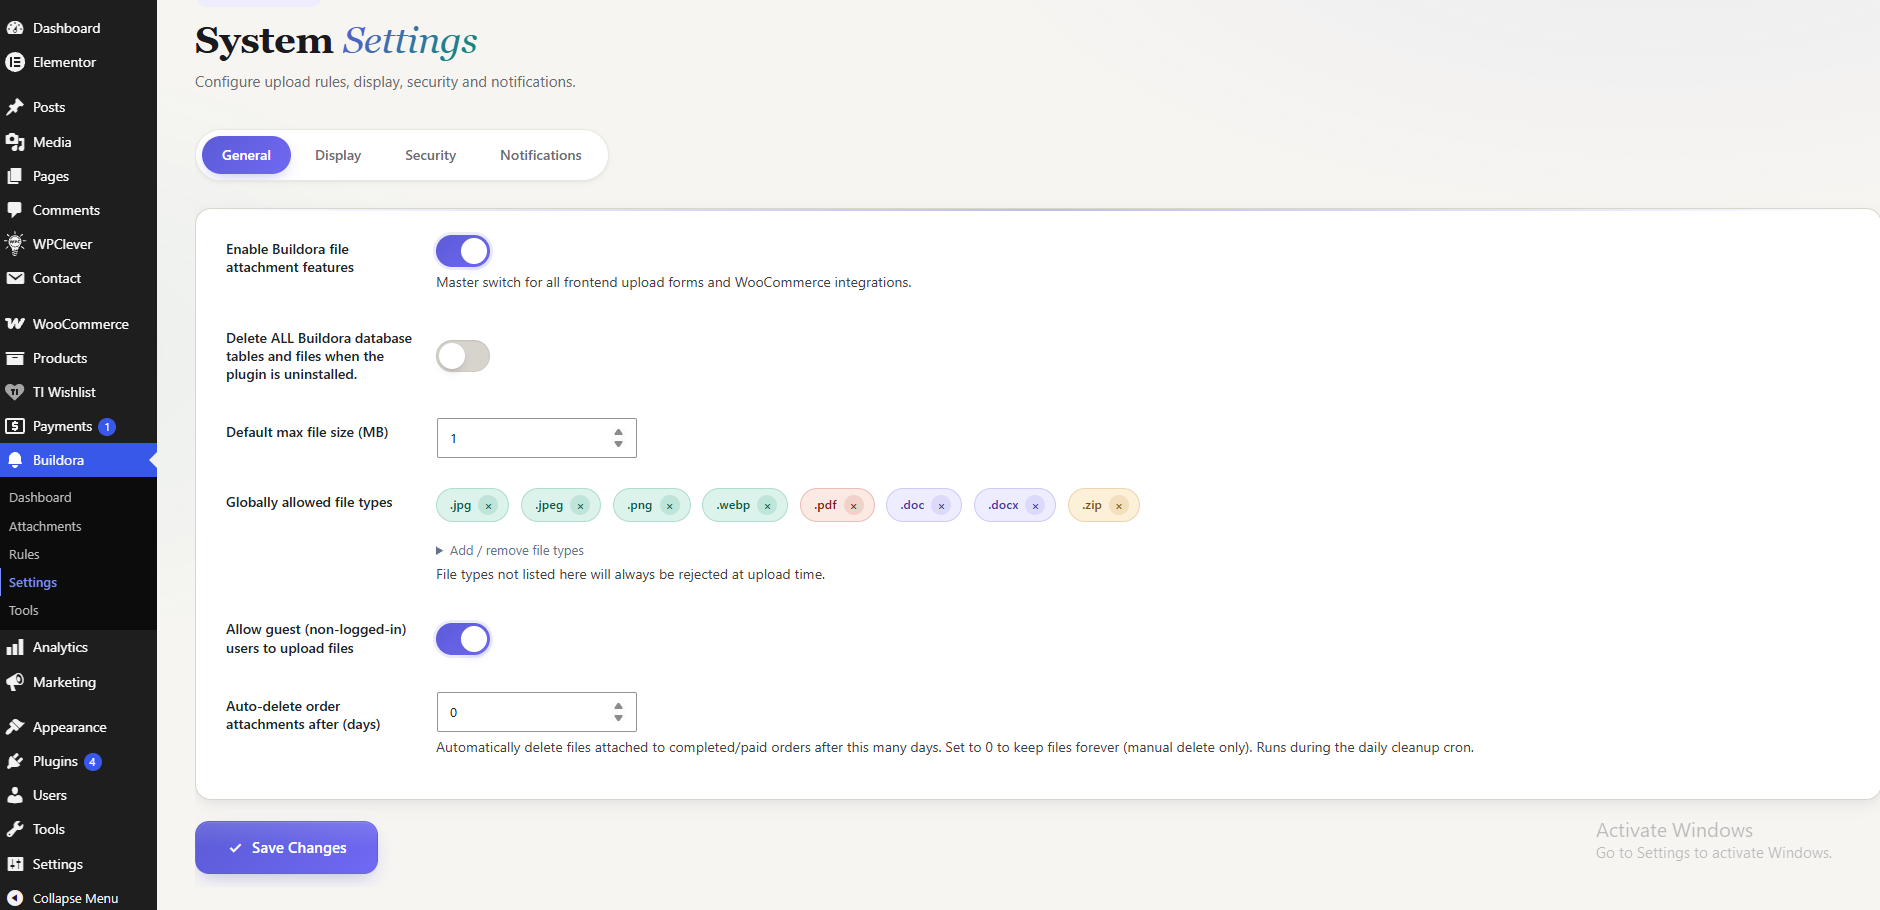
Task: Click the Media icon in sidebar
Action: [x=15, y=142]
